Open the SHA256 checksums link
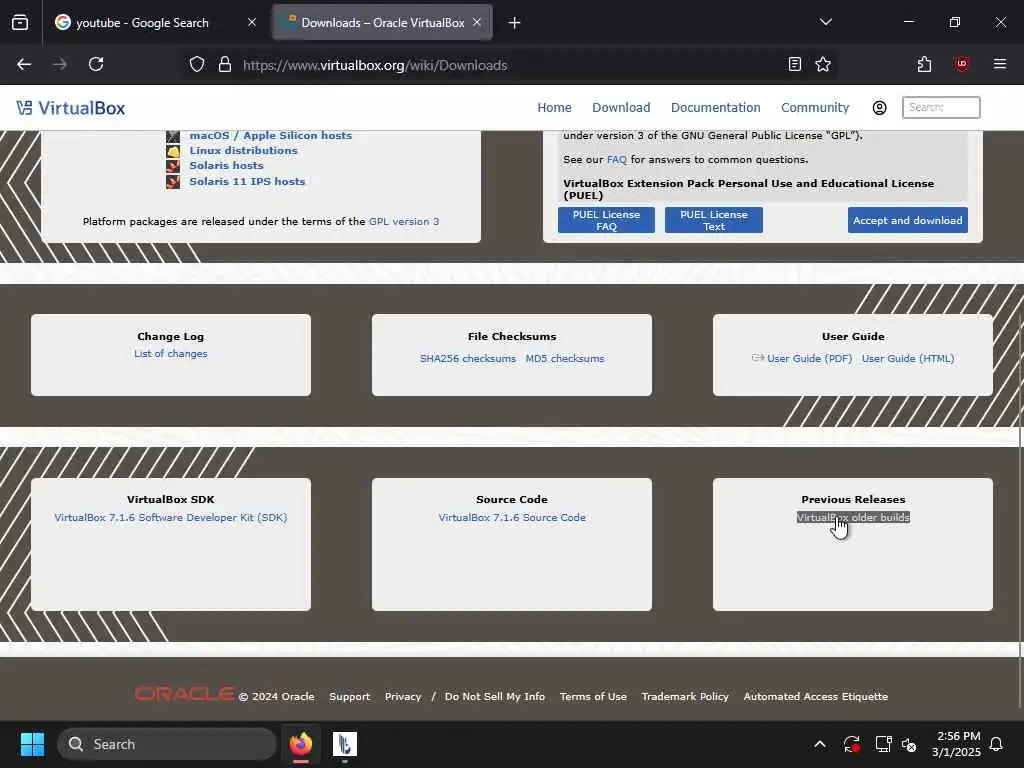This screenshot has width=1024, height=768. click(468, 359)
